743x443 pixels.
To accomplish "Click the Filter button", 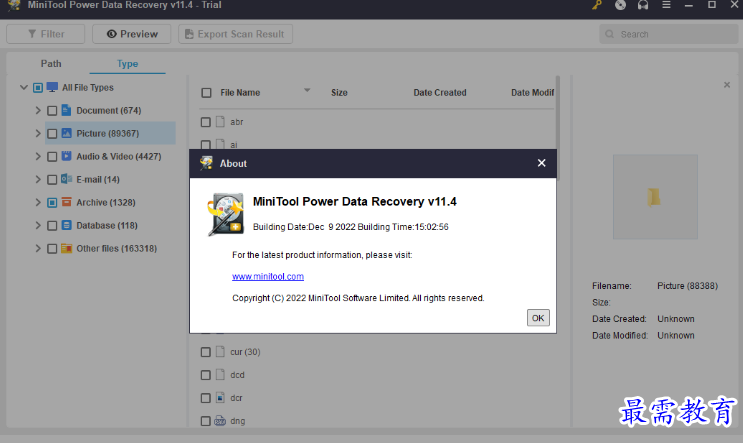I will pyautogui.click(x=45, y=34).
